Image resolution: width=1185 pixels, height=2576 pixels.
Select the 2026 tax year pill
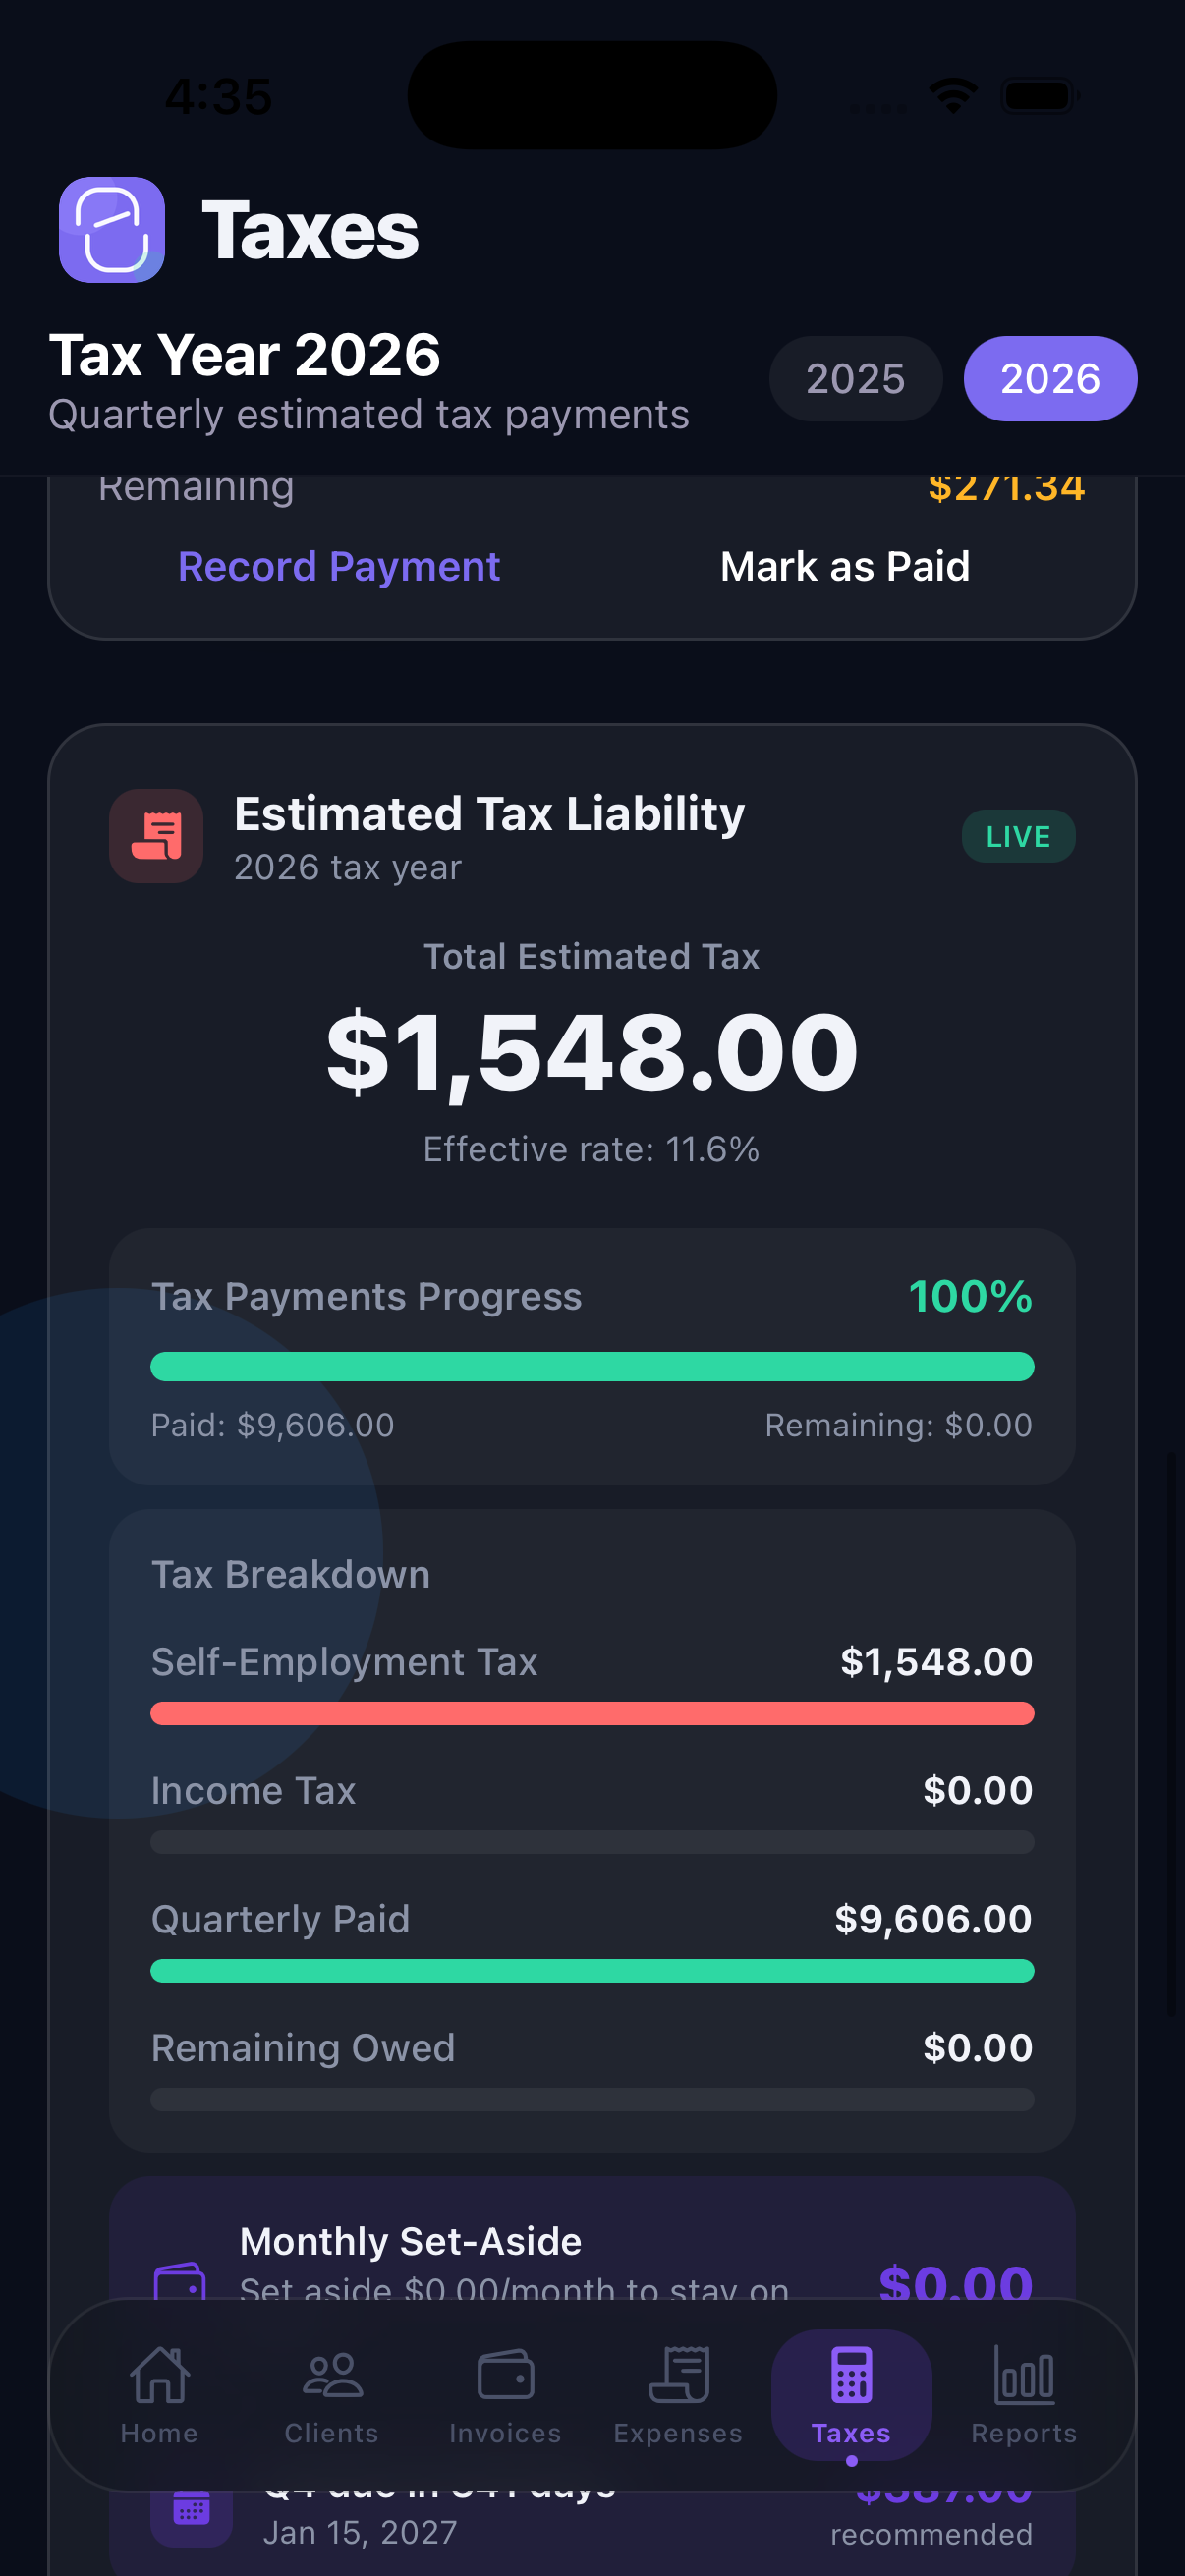[1049, 378]
